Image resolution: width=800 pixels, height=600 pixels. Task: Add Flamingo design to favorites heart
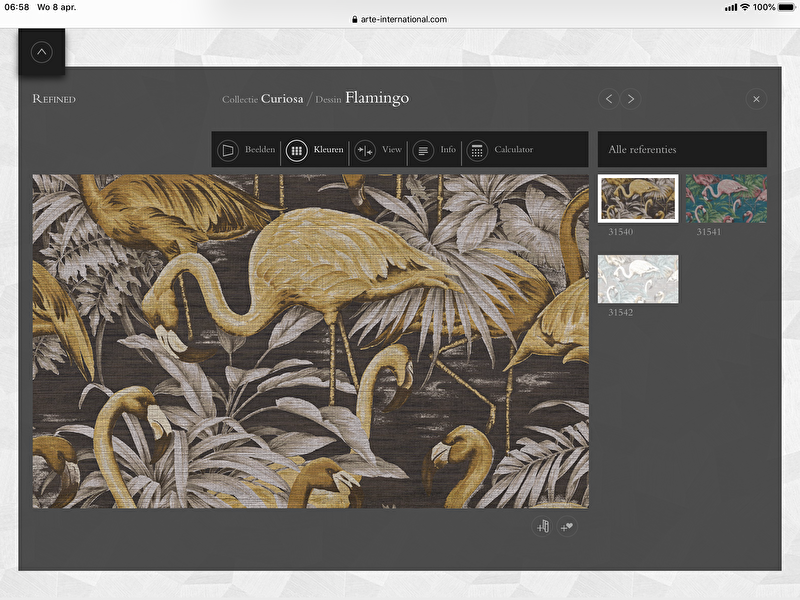click(567, 527)
